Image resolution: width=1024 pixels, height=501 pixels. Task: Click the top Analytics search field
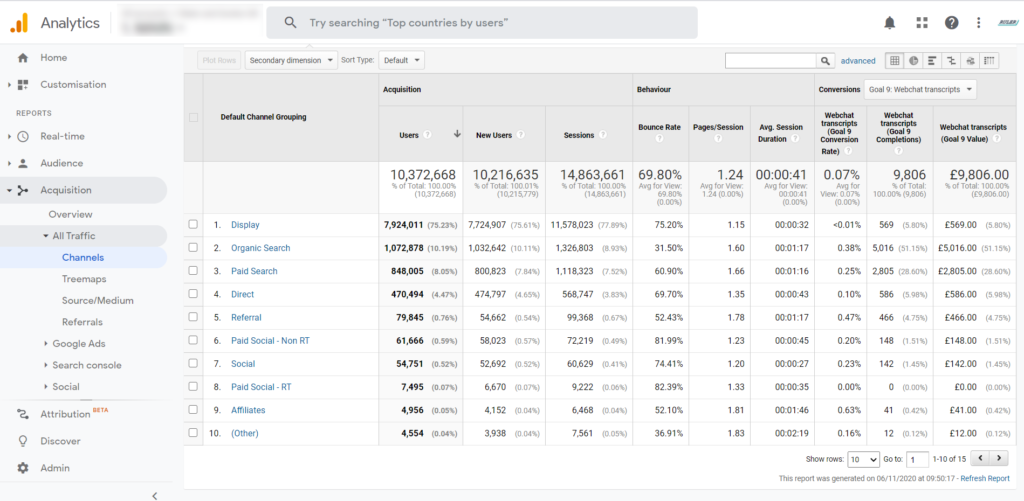(x=482, y=23)
